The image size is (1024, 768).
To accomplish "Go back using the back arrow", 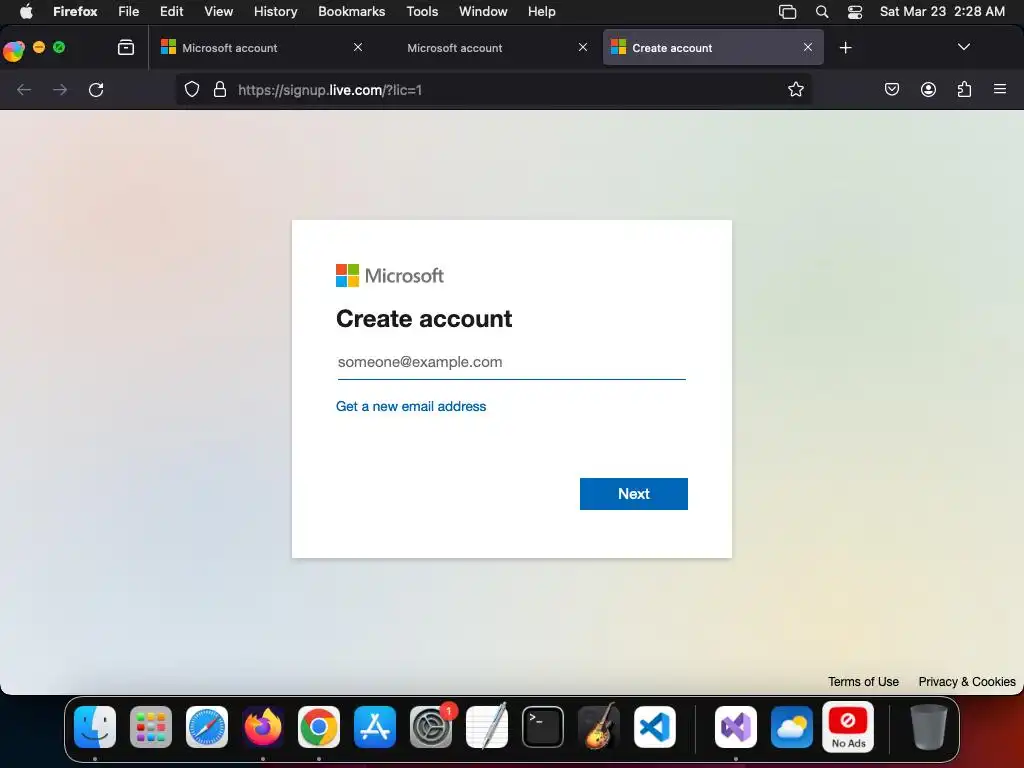I will point(24,89).
